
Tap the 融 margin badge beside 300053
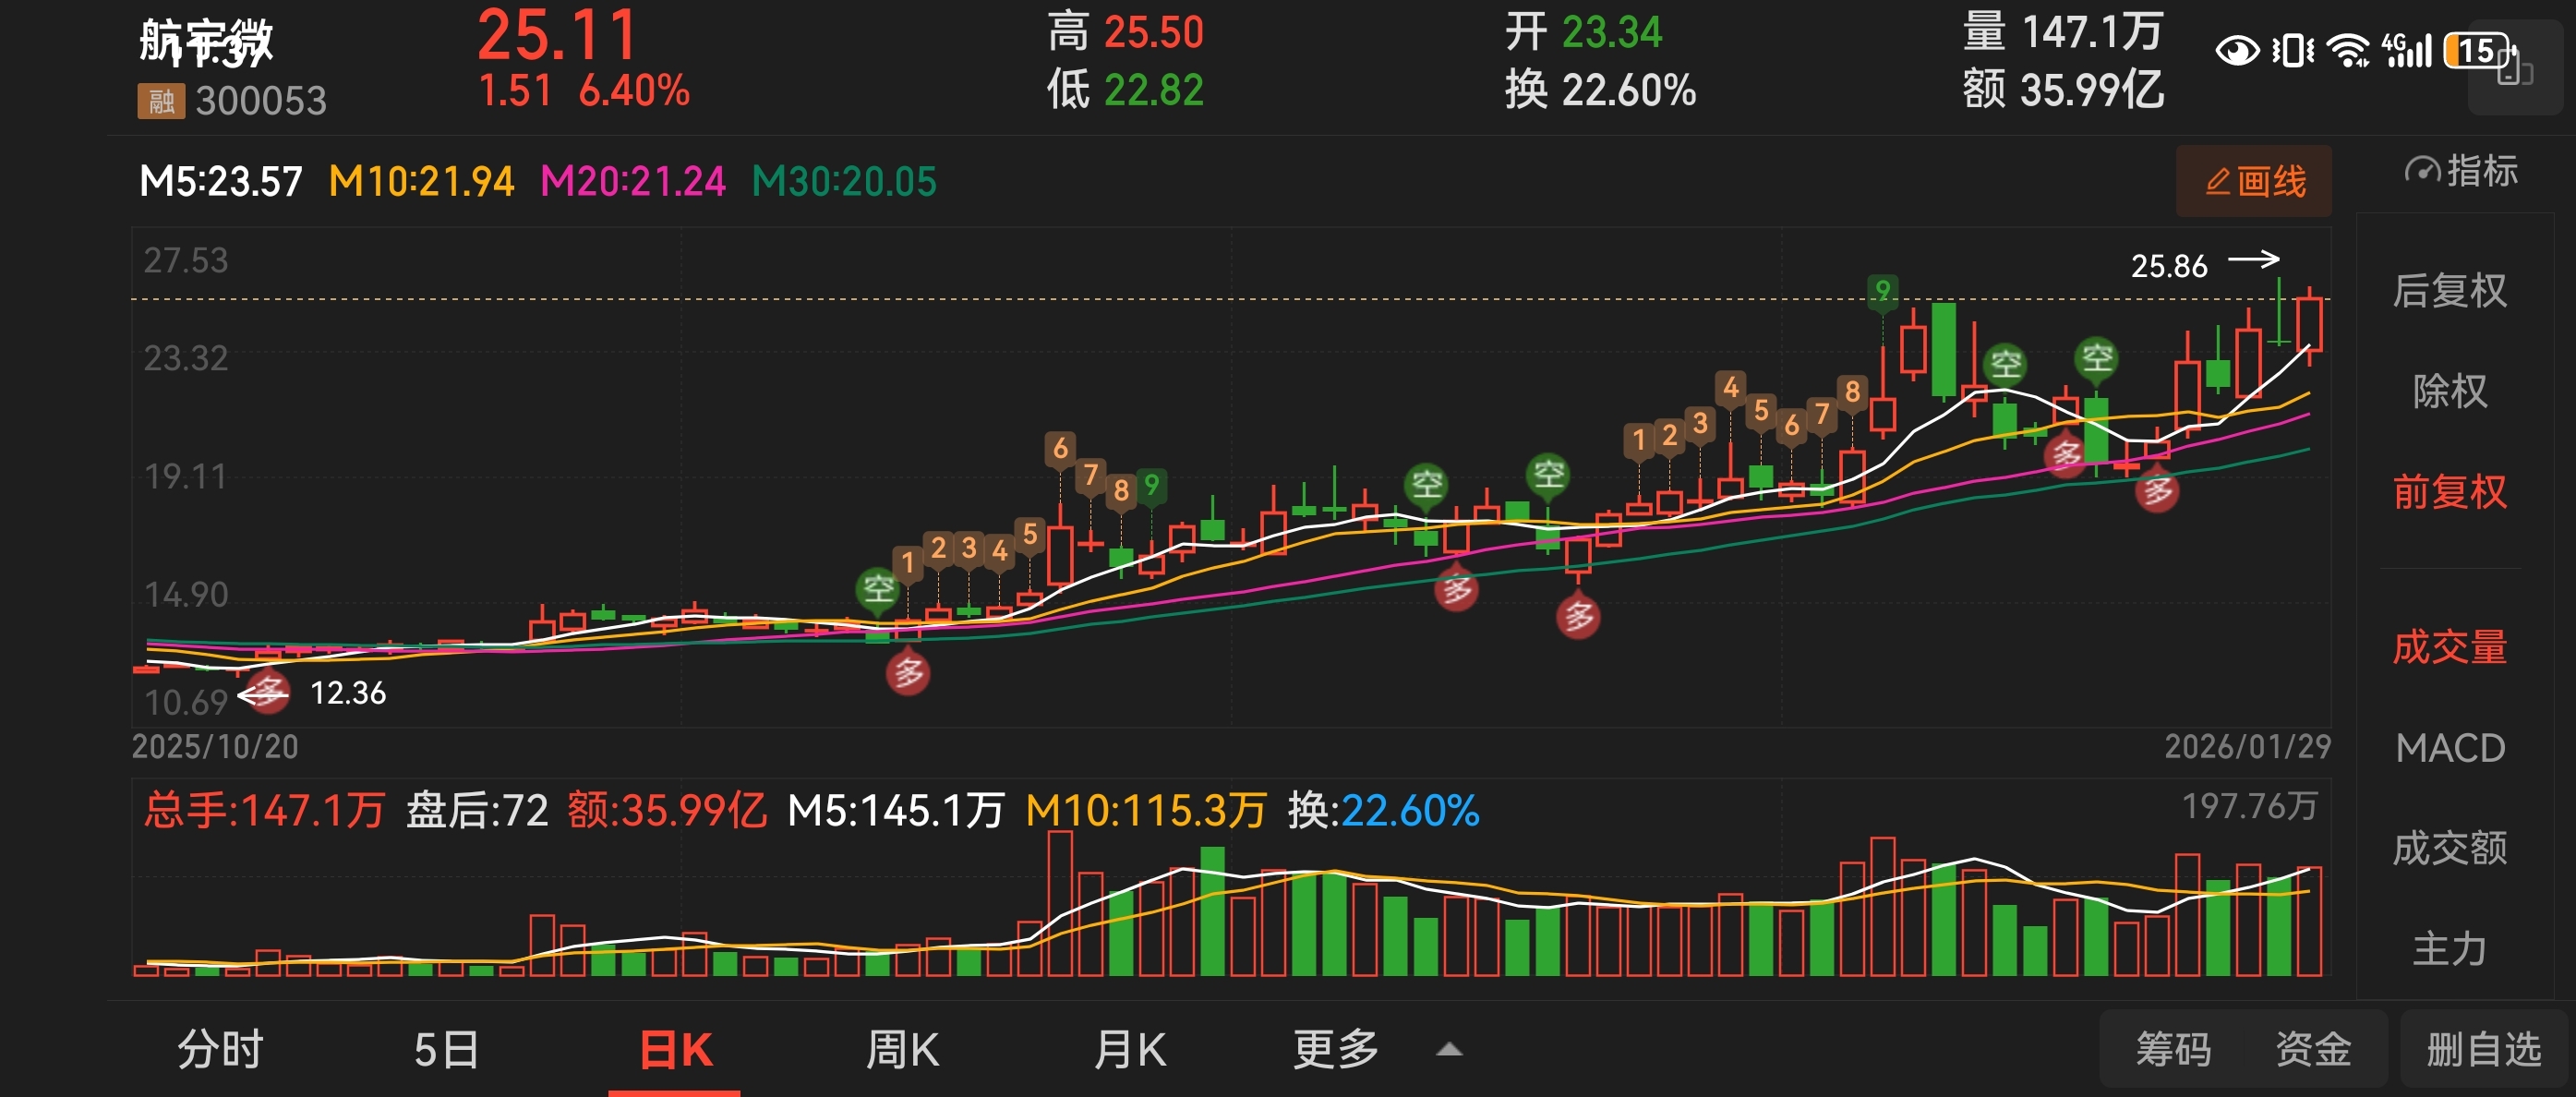click(161, 101)
